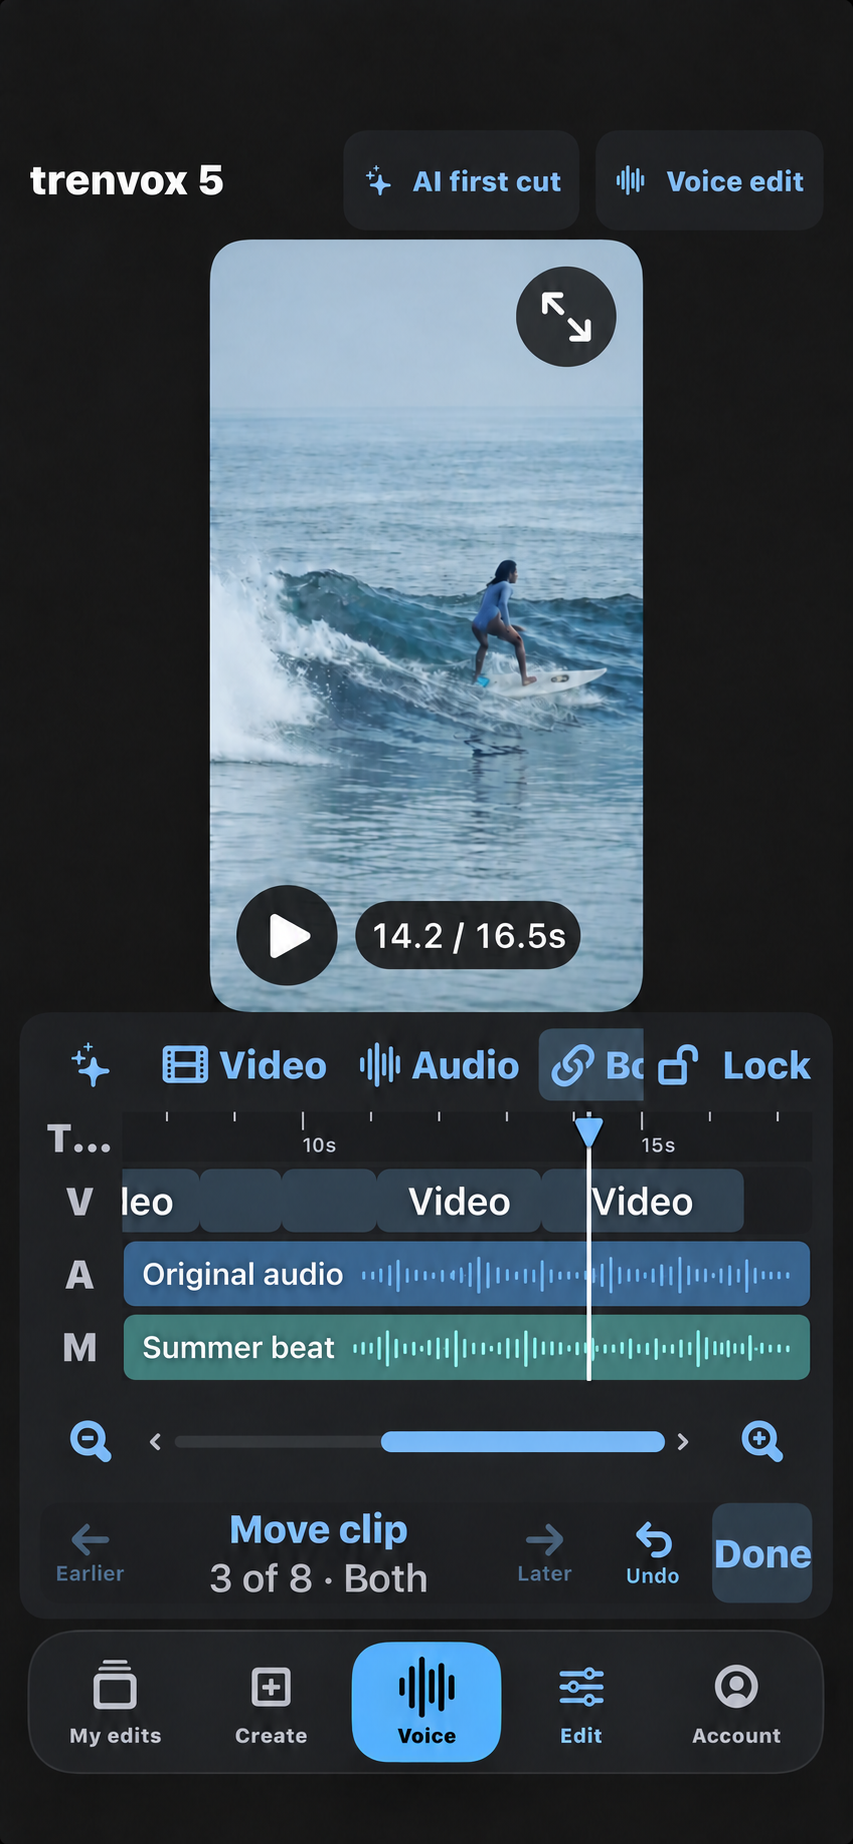The width and height of the screenshot is (853, 1844).
Task: Open My edits tab
Action: tap(115, 1702)
